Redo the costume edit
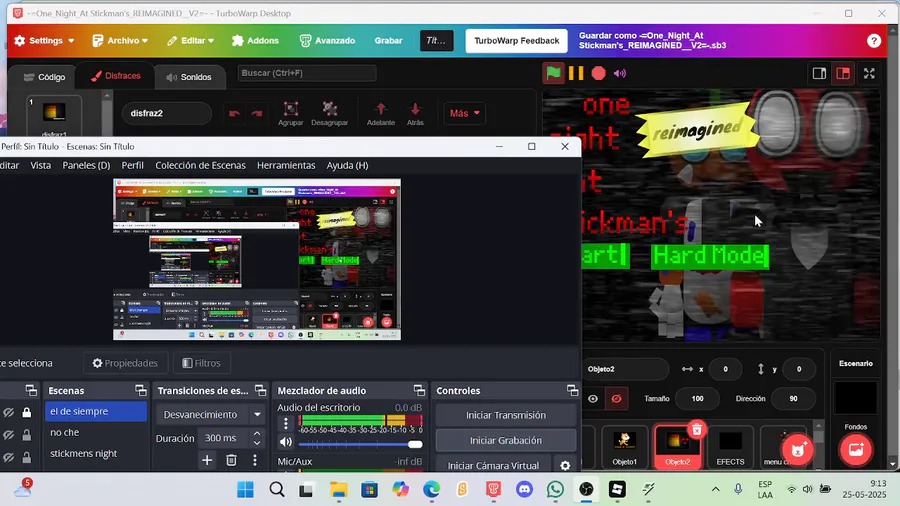 pyautogui.click(x=257, y=113)
